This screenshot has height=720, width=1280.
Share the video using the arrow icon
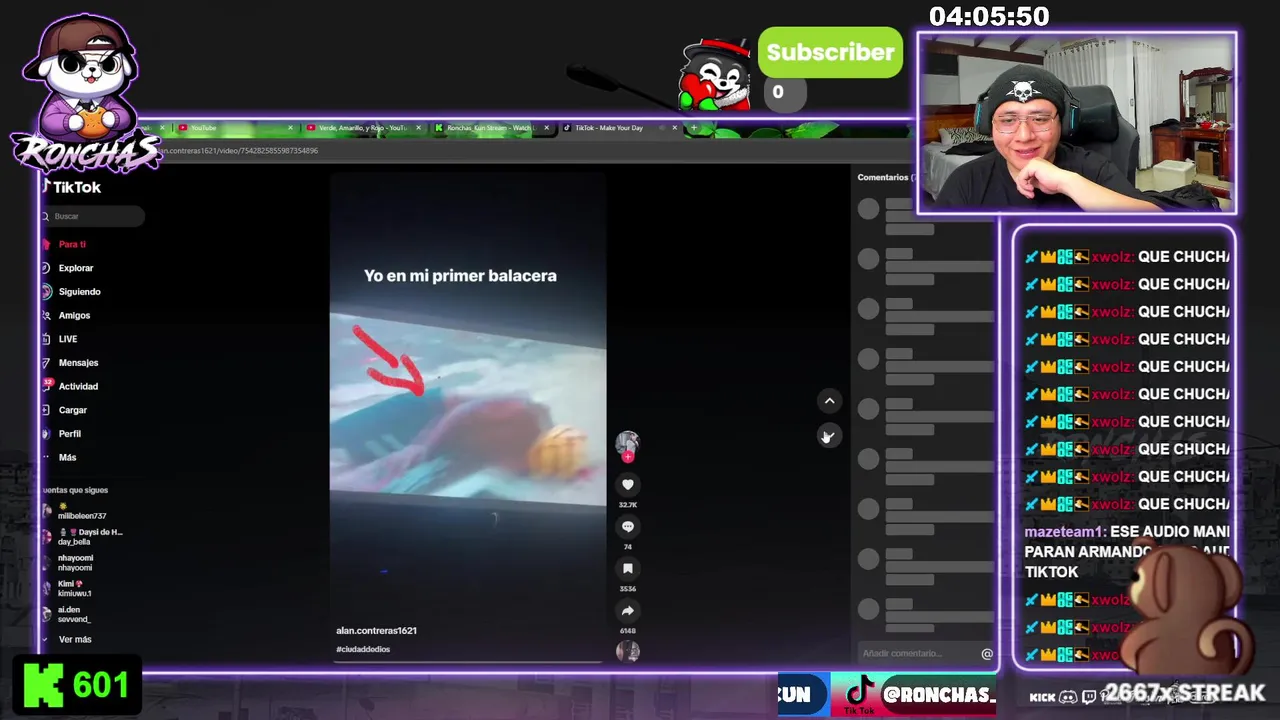click(628, 611)
